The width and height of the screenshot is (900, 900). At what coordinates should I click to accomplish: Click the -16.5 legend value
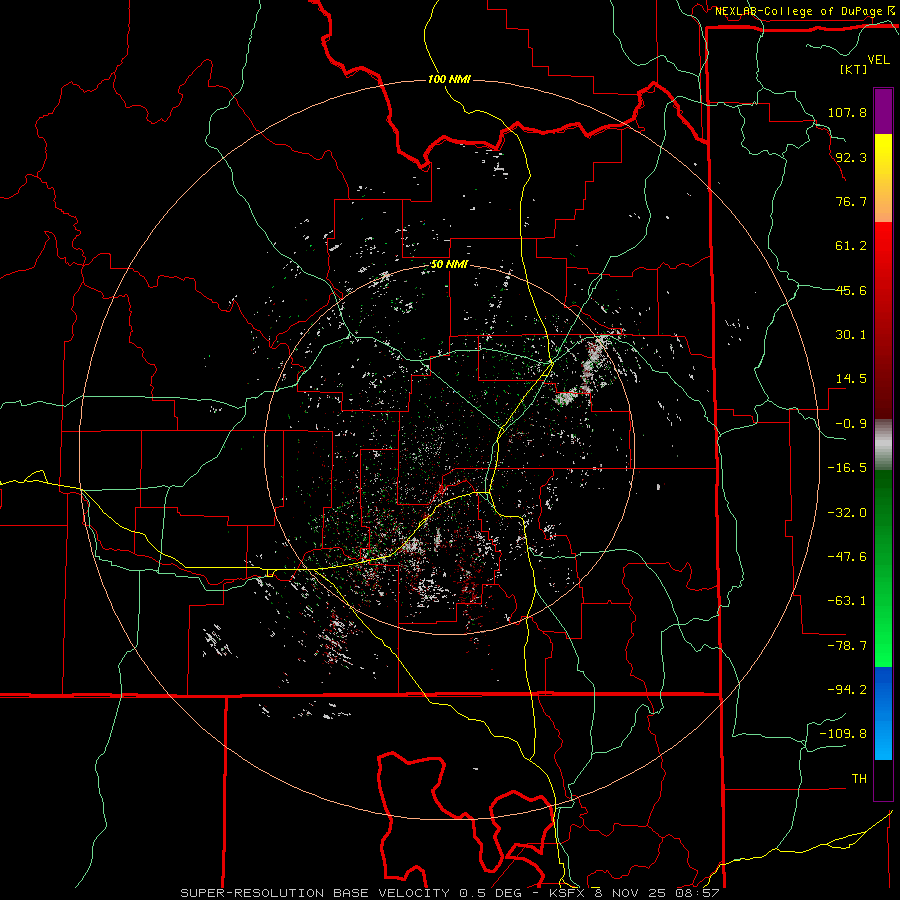click(x=847, y=468)
